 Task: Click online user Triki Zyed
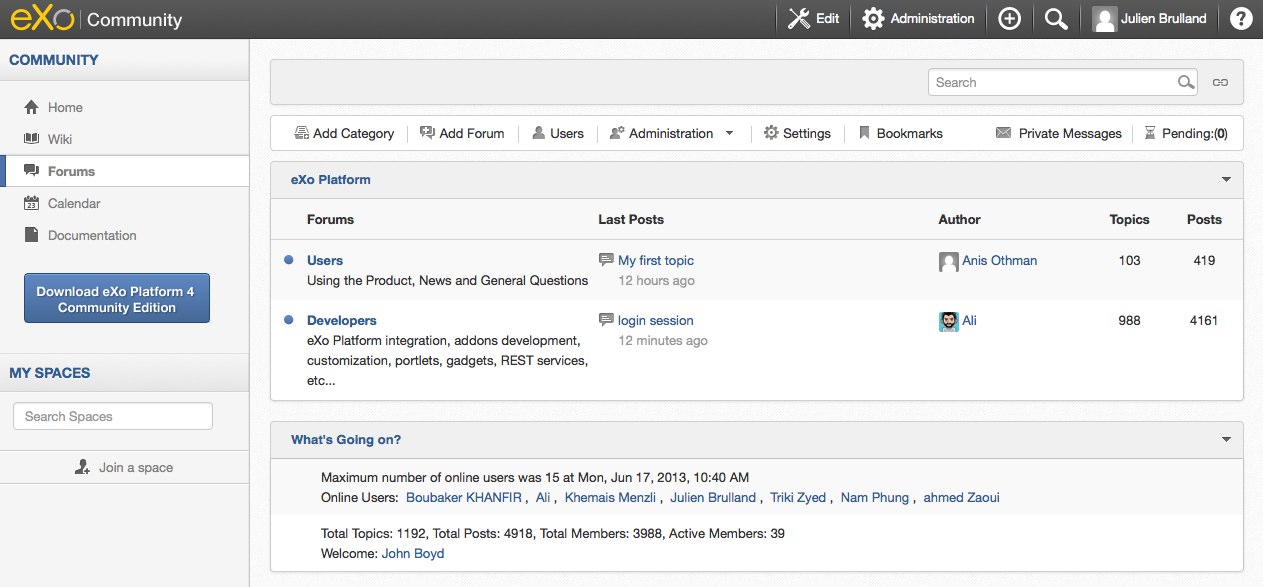click(798, 497)
